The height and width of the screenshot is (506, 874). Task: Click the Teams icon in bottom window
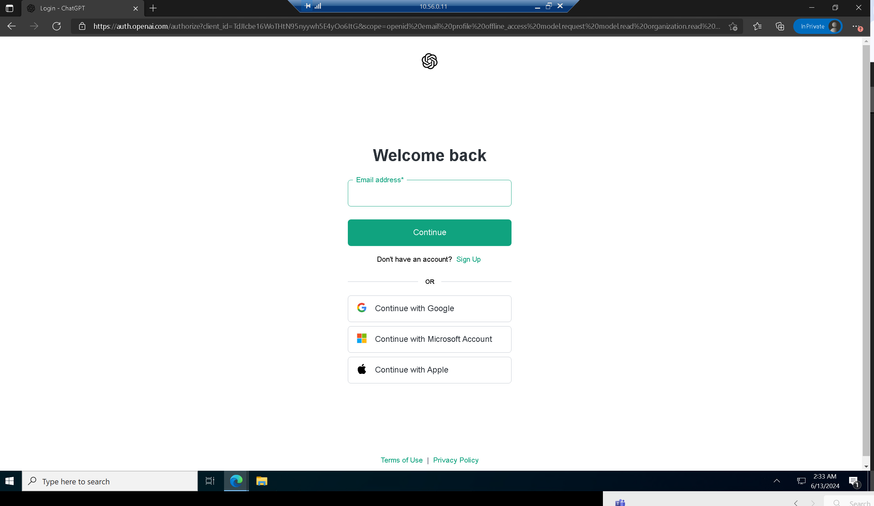(620, 502)
